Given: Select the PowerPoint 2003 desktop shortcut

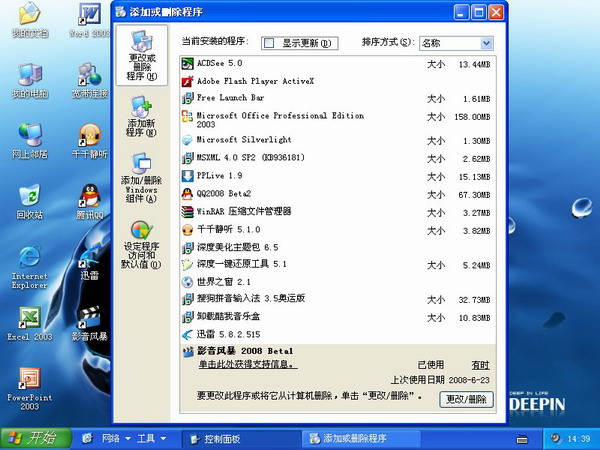Looking at the screenshot, I should point(30,389).
